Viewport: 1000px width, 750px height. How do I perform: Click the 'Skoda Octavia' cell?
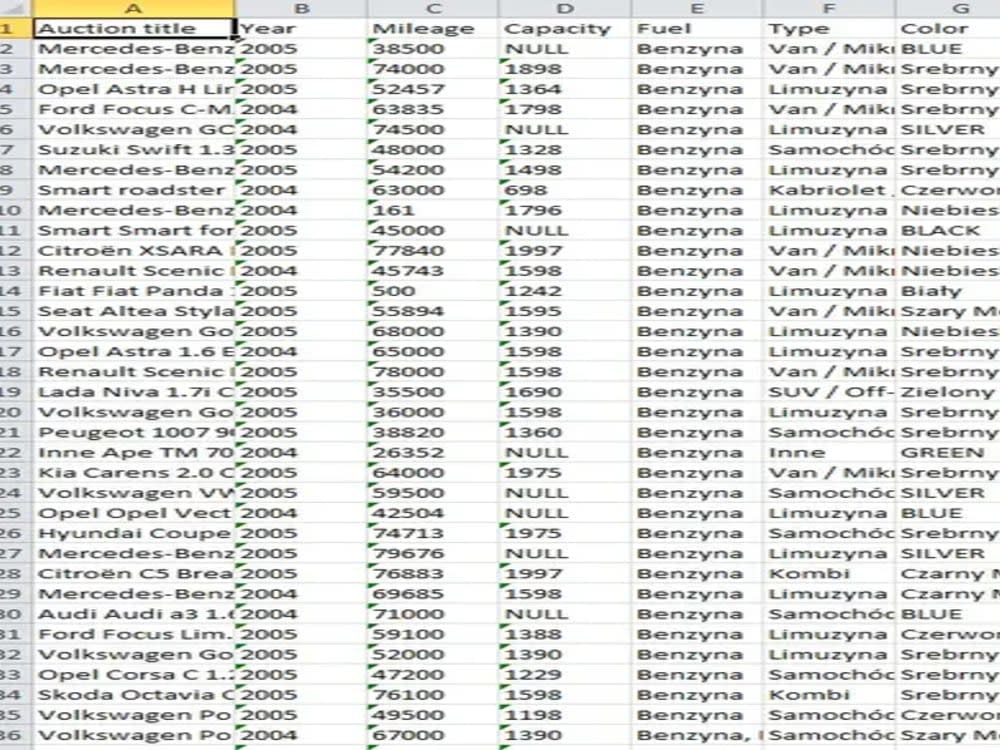133,695
